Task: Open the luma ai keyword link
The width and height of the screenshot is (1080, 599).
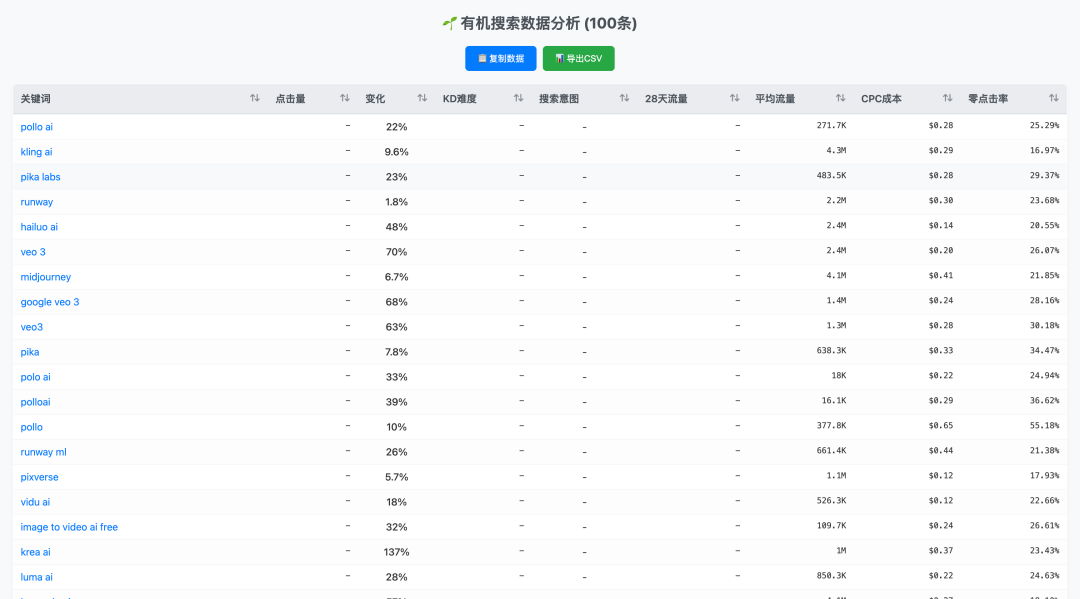Action: coord(37,577)
